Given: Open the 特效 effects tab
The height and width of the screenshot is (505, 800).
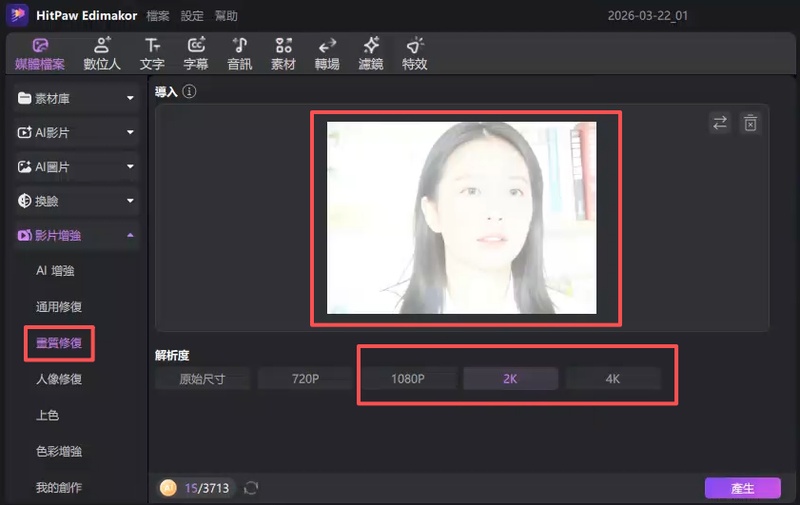Looking at the screenshot, I should (x=415, y=54).
